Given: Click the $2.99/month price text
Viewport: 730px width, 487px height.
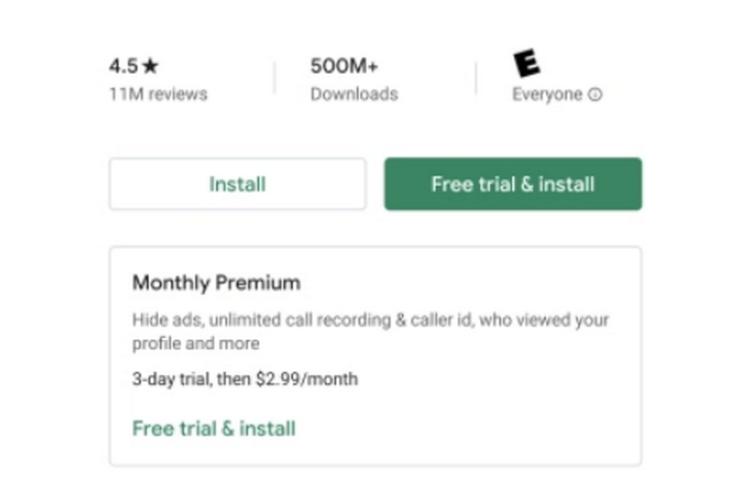Looking at the screenshot, I should pos(307,379).
